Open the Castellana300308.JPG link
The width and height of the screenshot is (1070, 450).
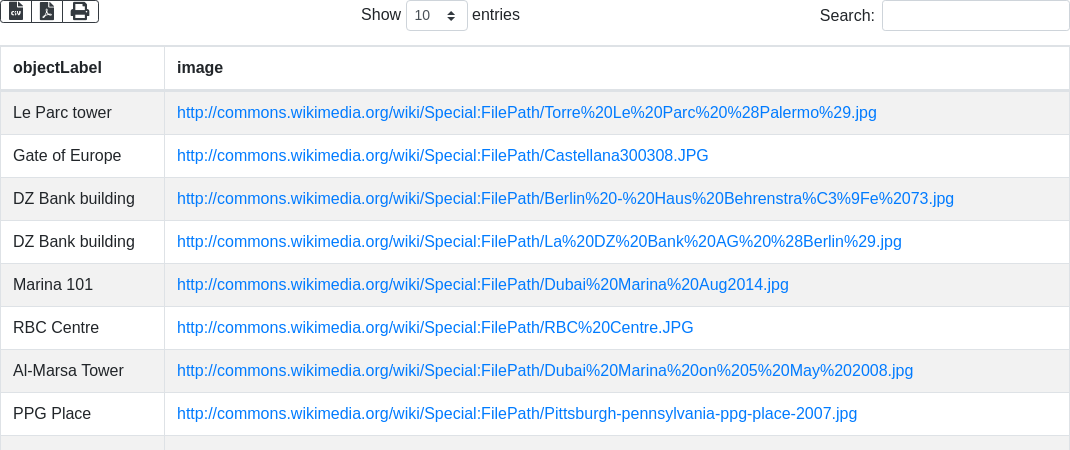(442, 156)
